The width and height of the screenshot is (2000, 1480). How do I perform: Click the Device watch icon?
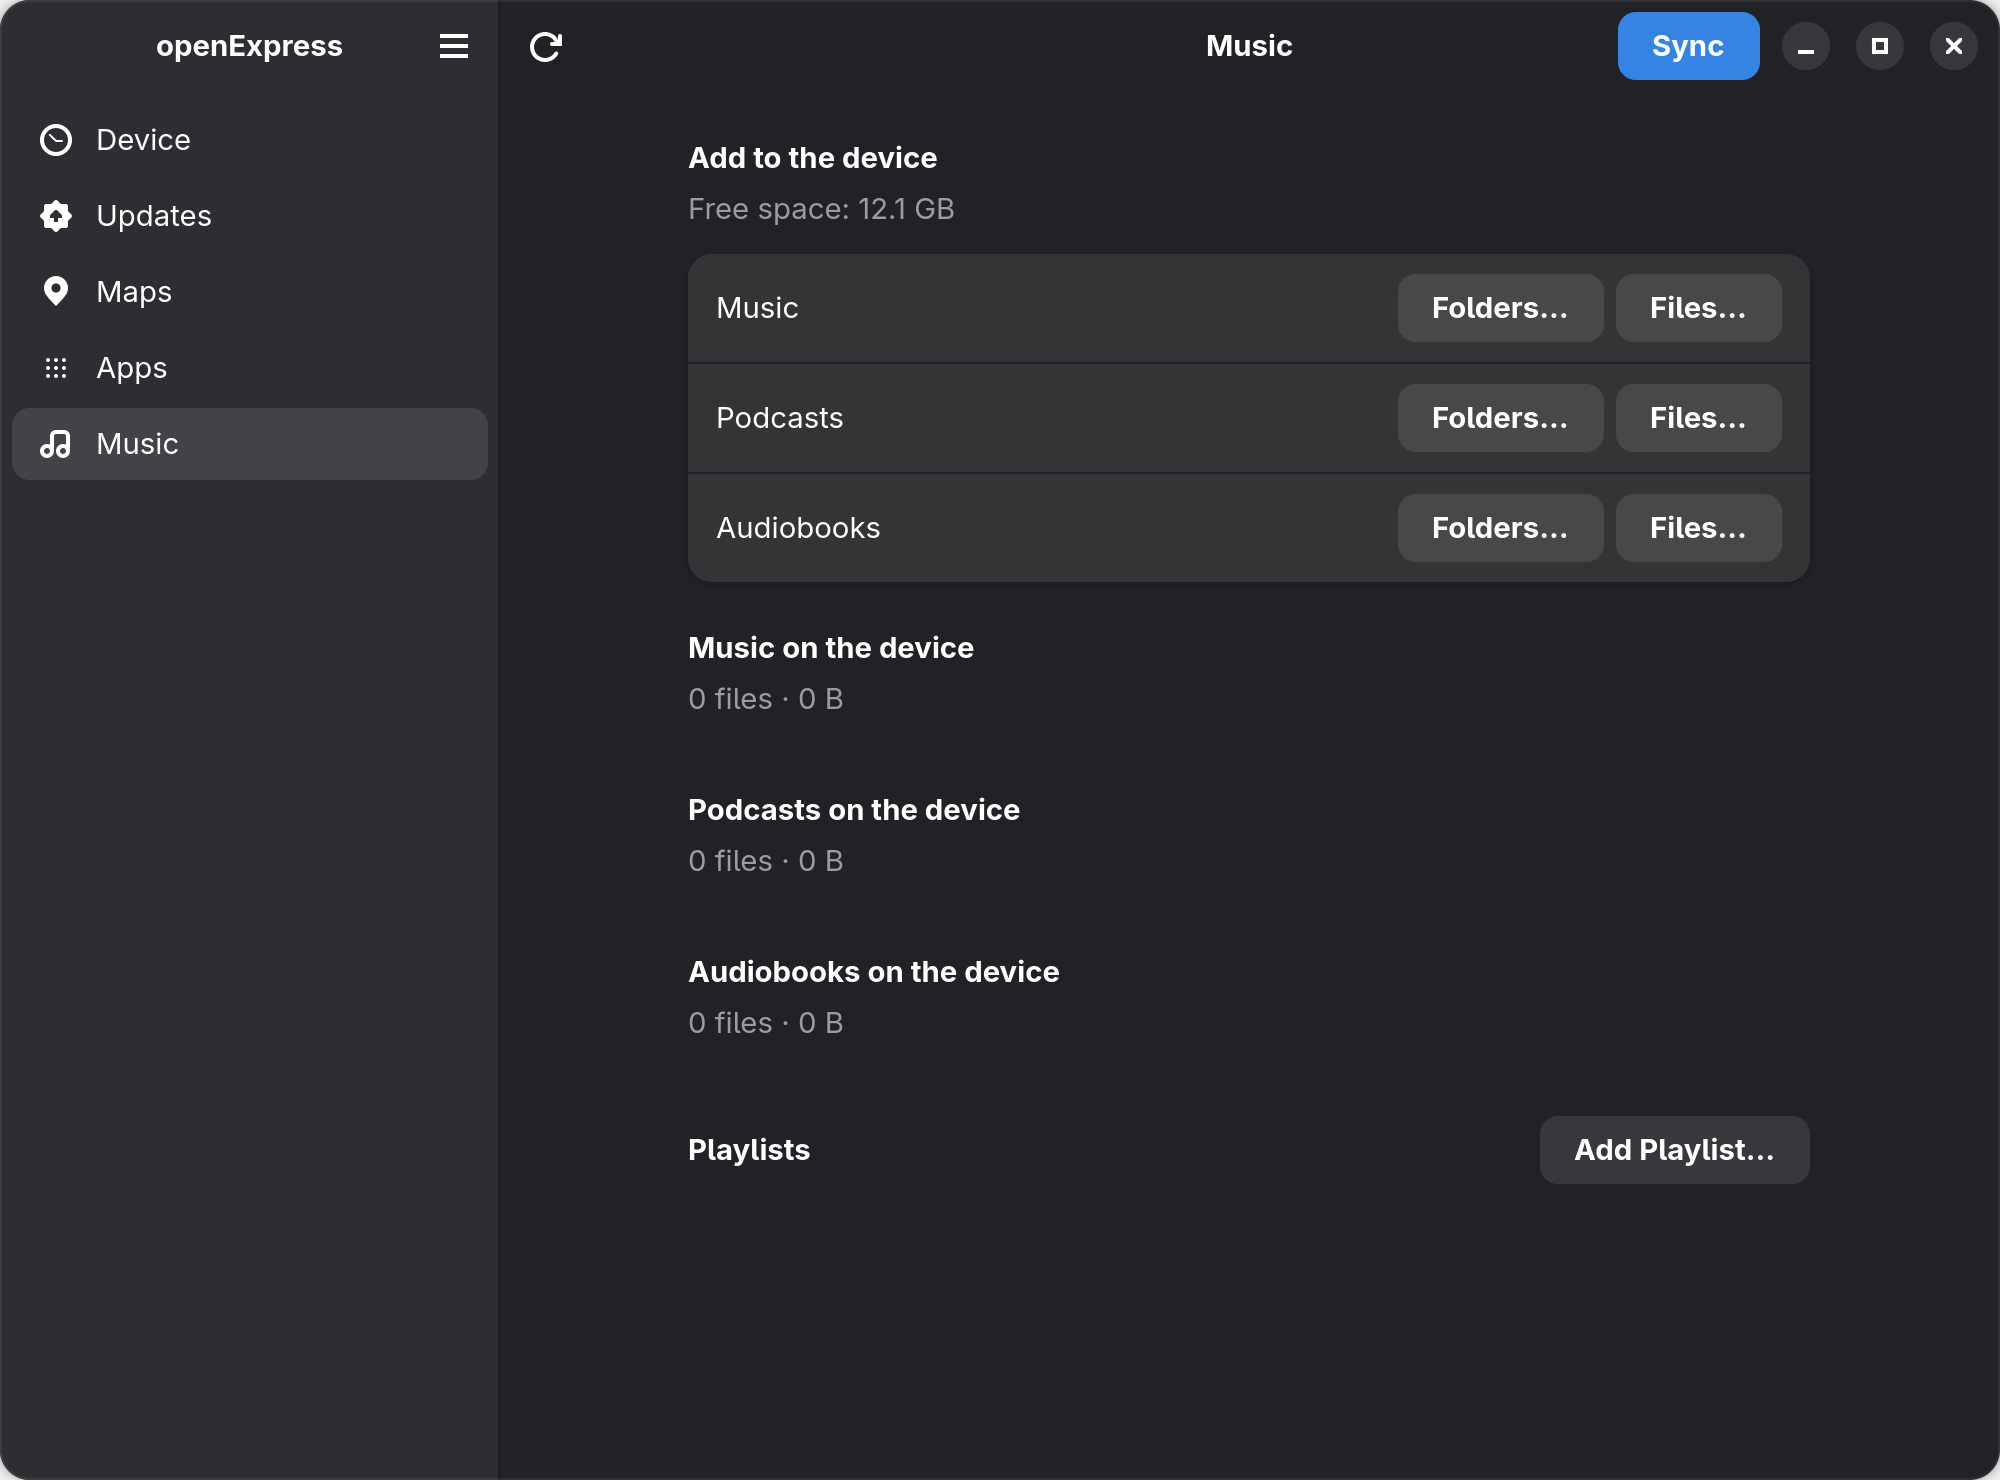click(56, 140)
